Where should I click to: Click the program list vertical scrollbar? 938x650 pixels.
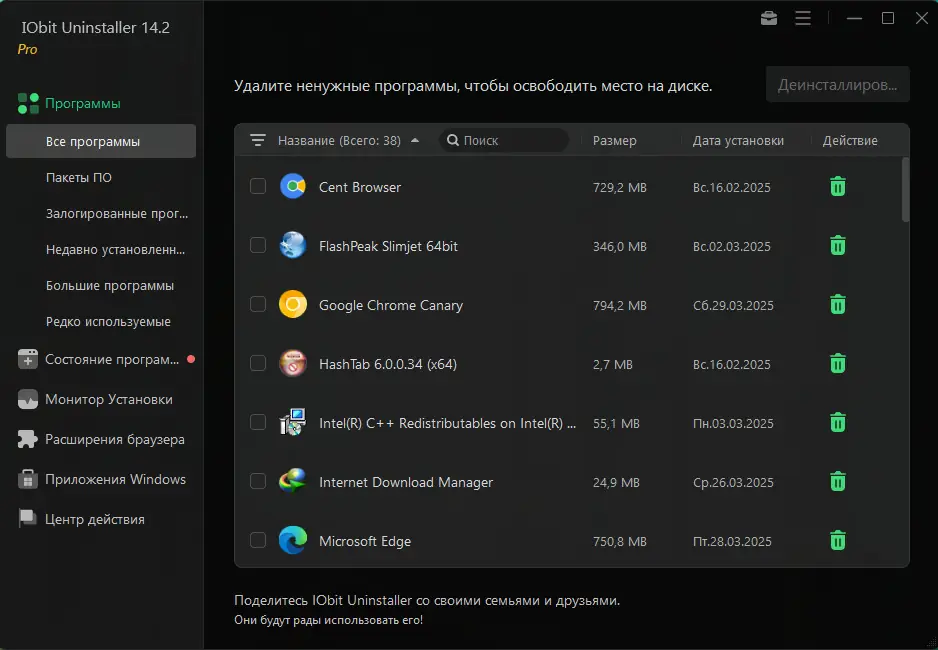click(906, 190)
